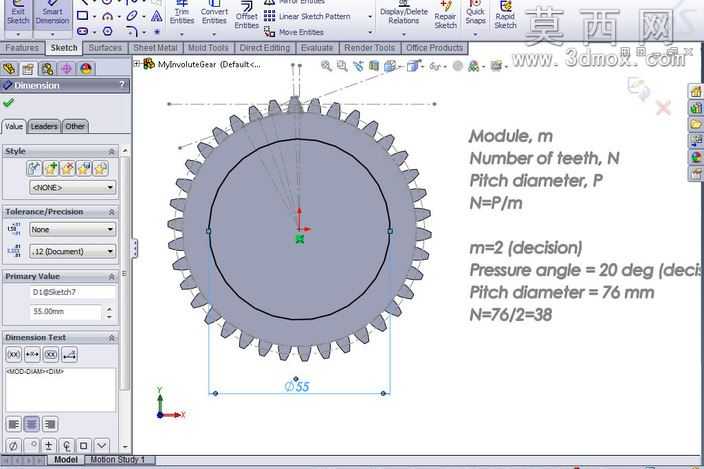Viewport: 704px width, 469px height.
Task: Select the Ellipse sketch tool
Action: [x=132, y=16]
